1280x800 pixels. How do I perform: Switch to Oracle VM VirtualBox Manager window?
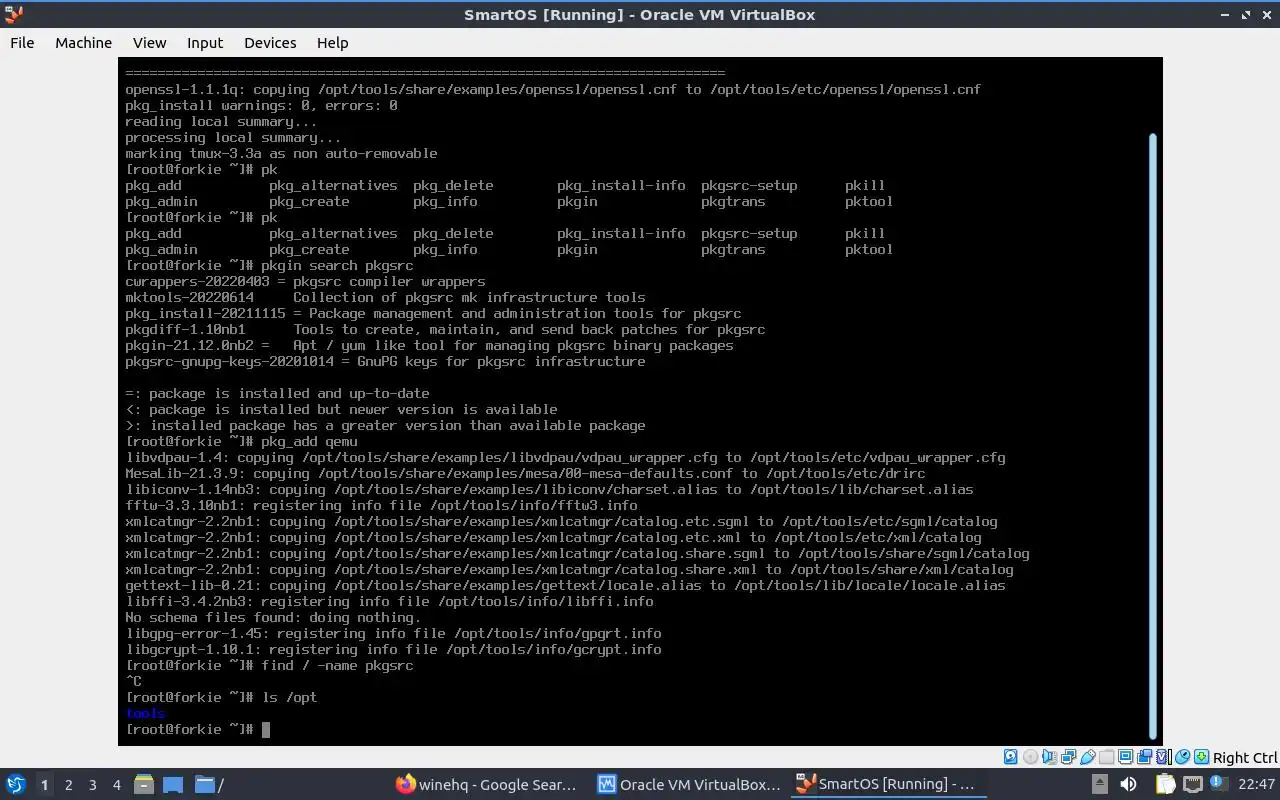[x=689, y=784]
